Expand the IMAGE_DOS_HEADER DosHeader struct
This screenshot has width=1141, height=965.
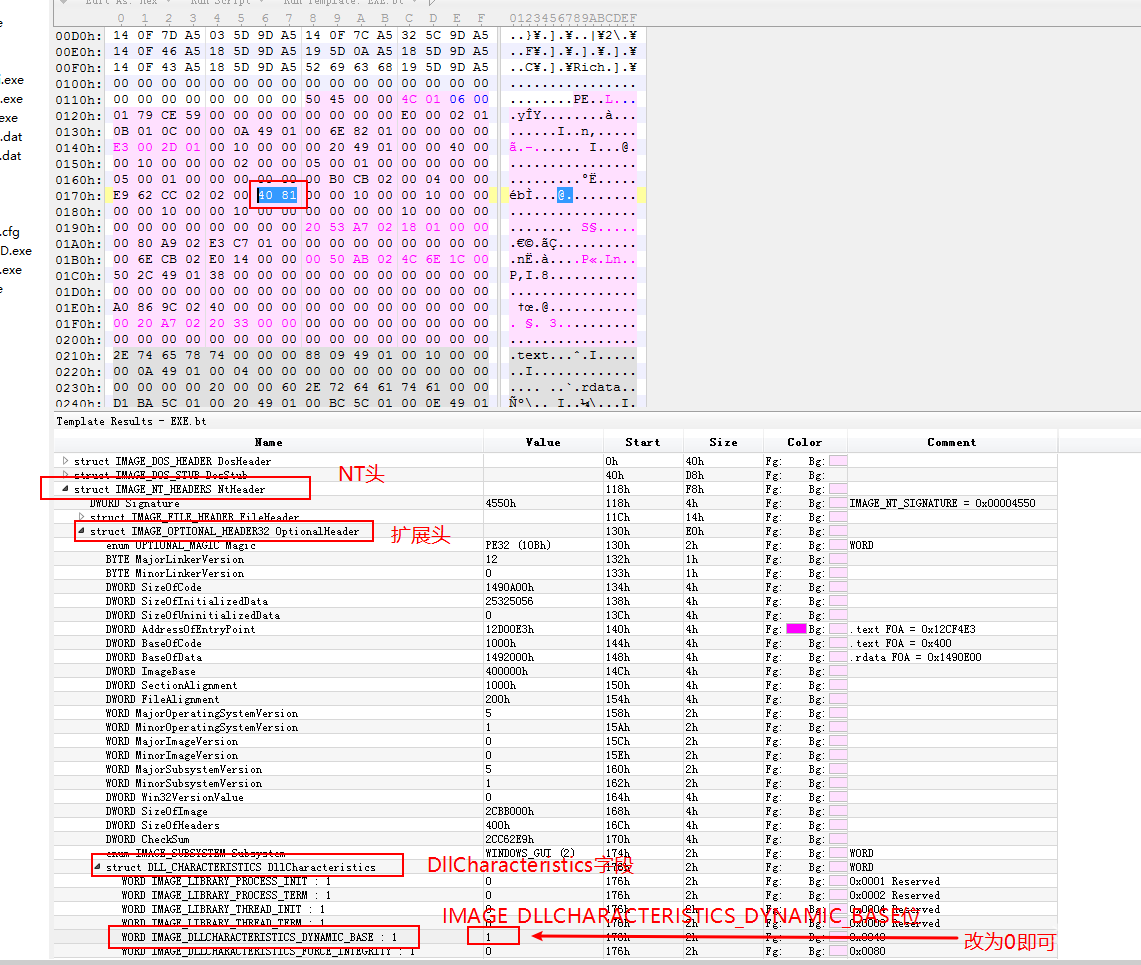(65, 461)
